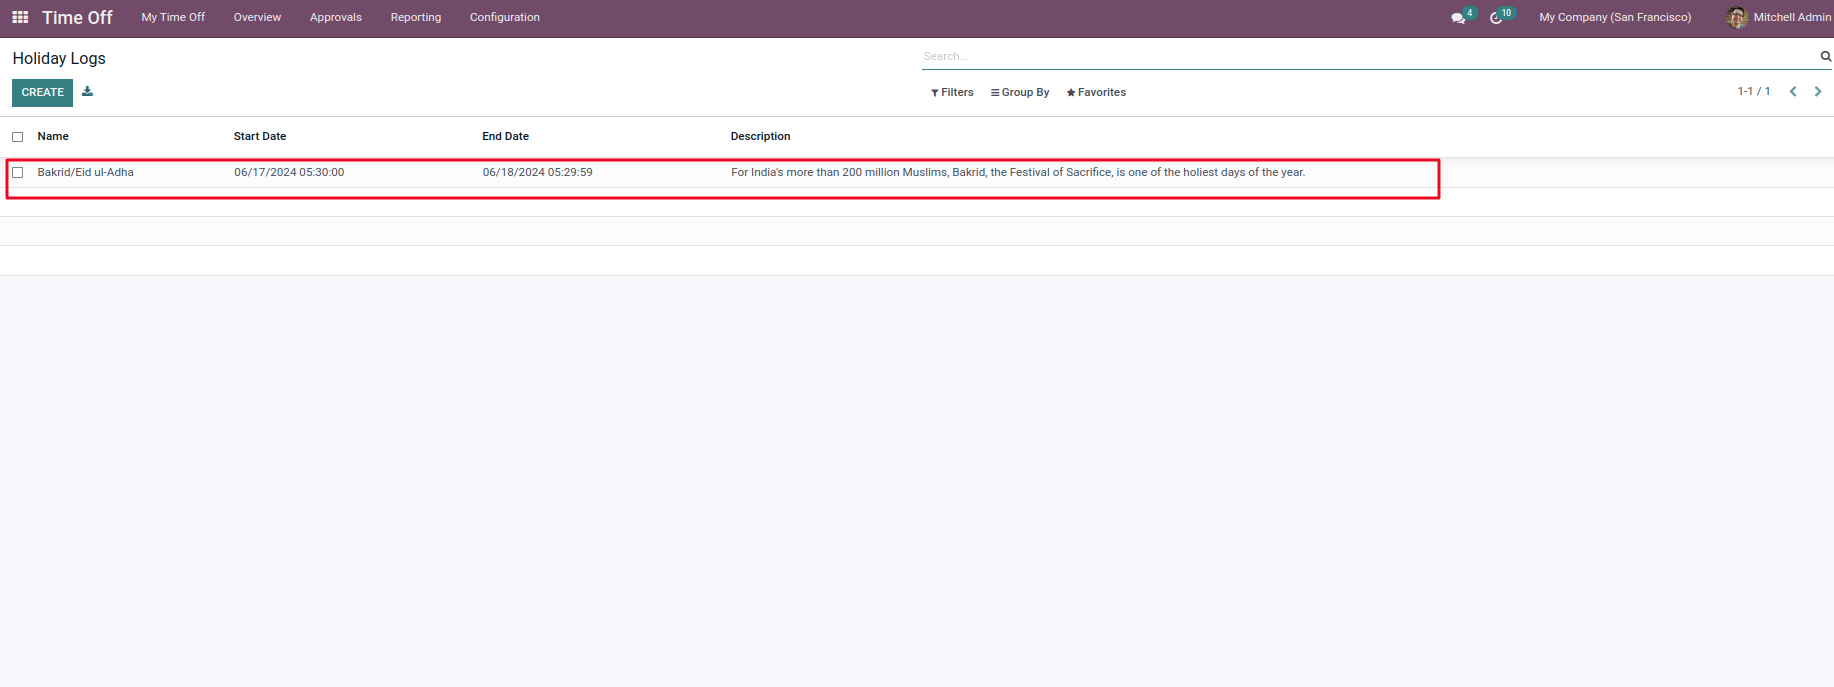This screenshot has width=1834, height=687.
Task: Open the Configuration menu
Action: (505, 17)
